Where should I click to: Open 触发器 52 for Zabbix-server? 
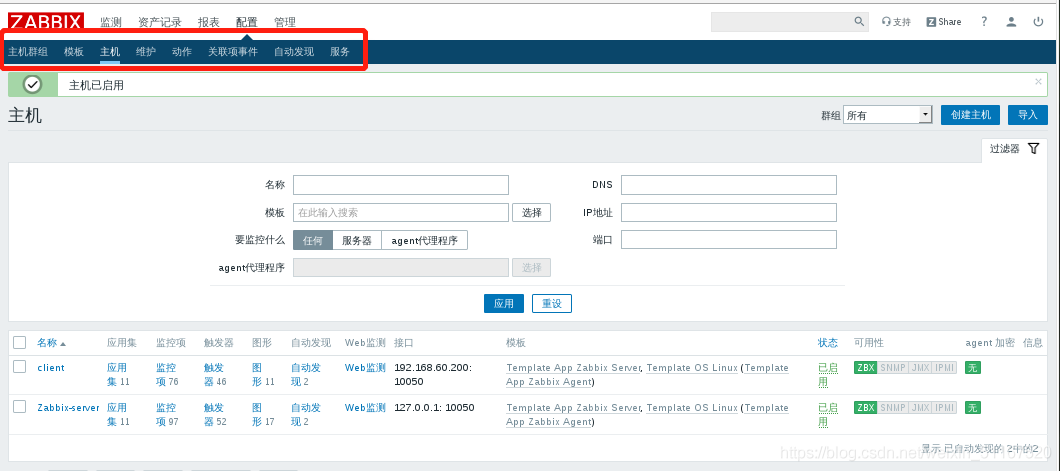click(215, 414)
